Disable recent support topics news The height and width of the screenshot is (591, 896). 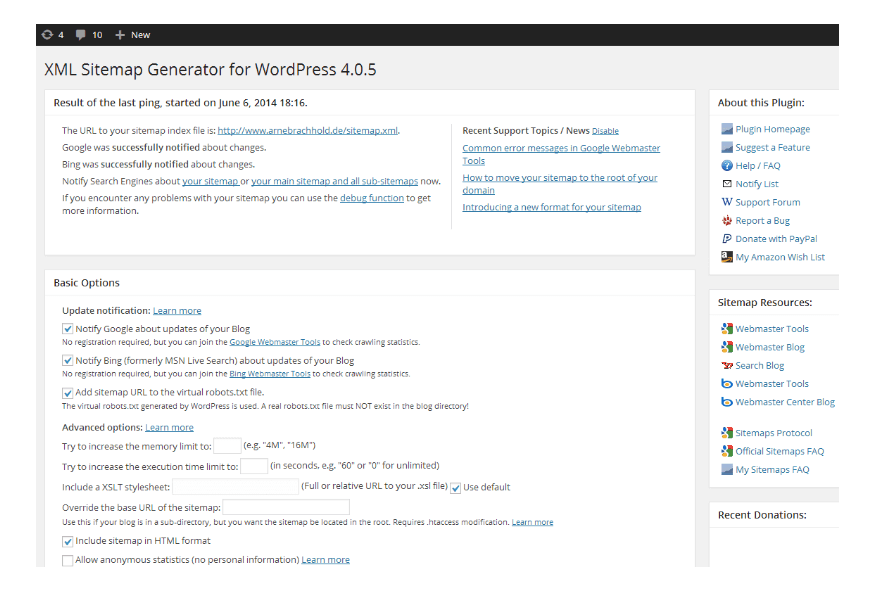coord(605,131)
